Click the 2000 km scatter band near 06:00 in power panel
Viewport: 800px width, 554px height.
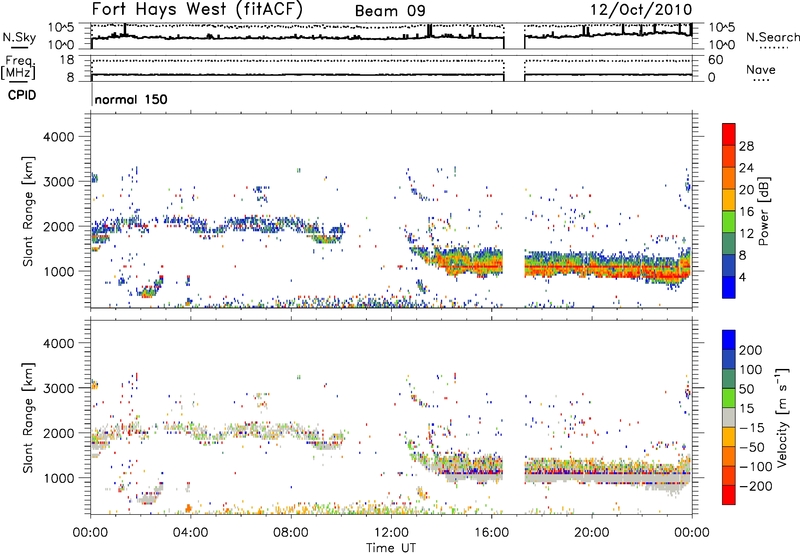(240, 224)
